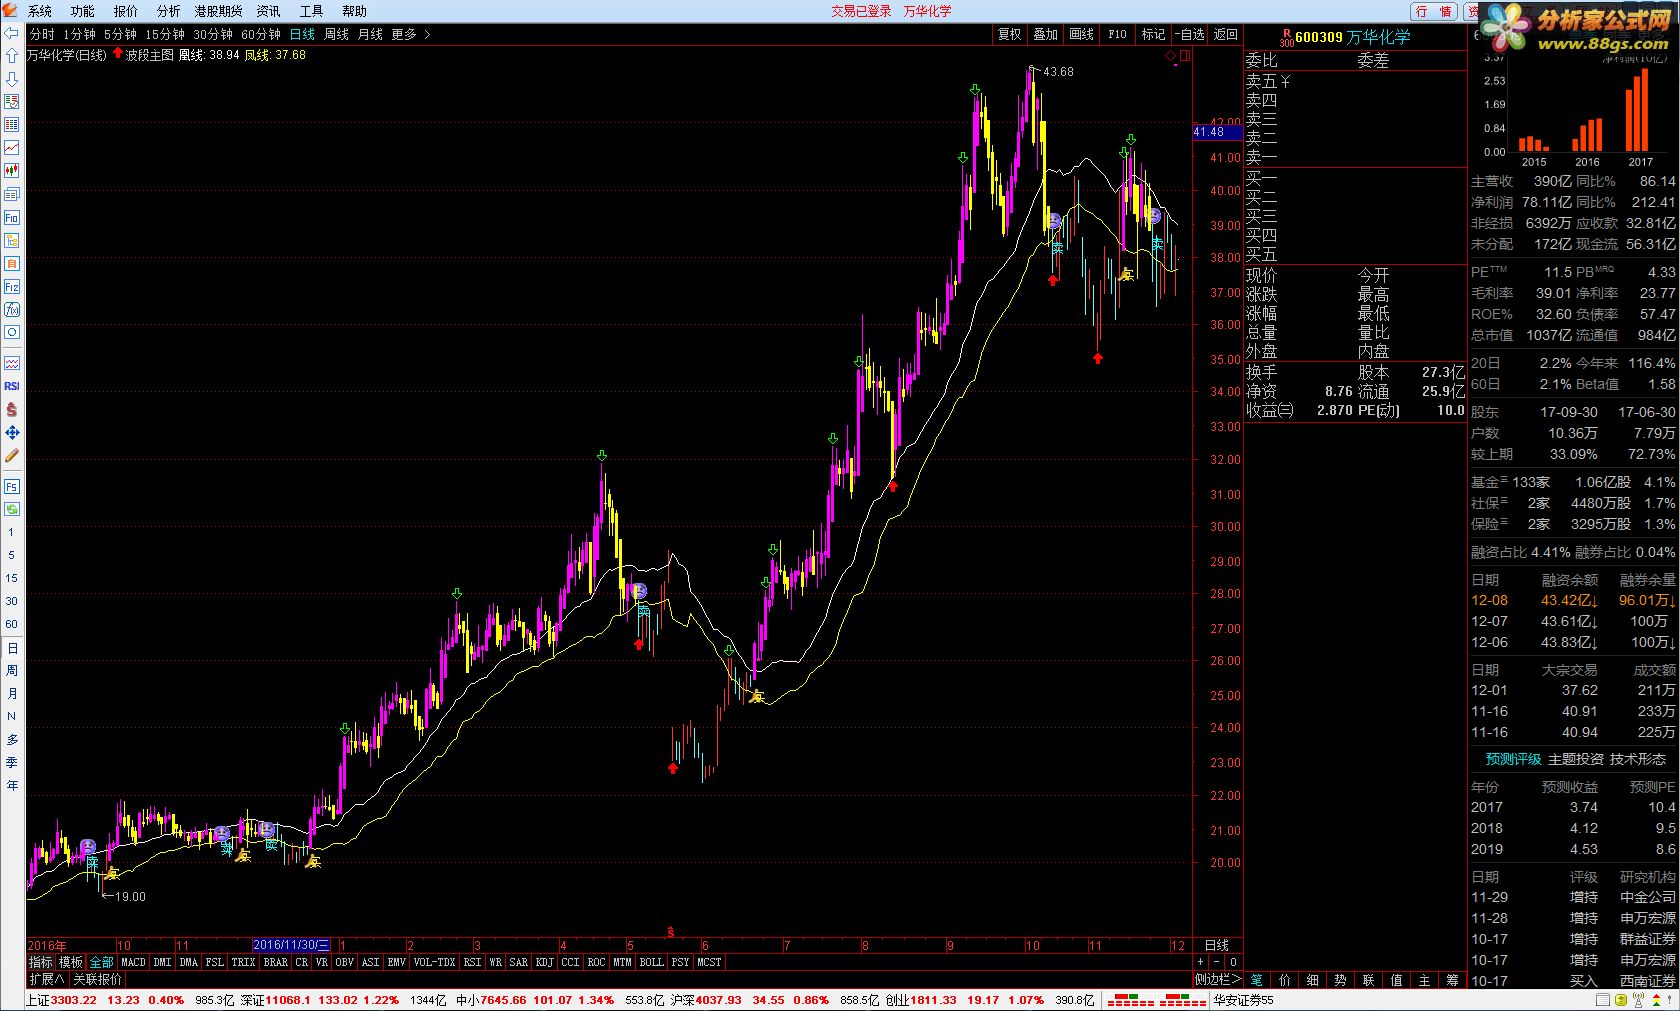Open the 模板 template dropdown
The image size is (1680, 1011).
point(71,962)
